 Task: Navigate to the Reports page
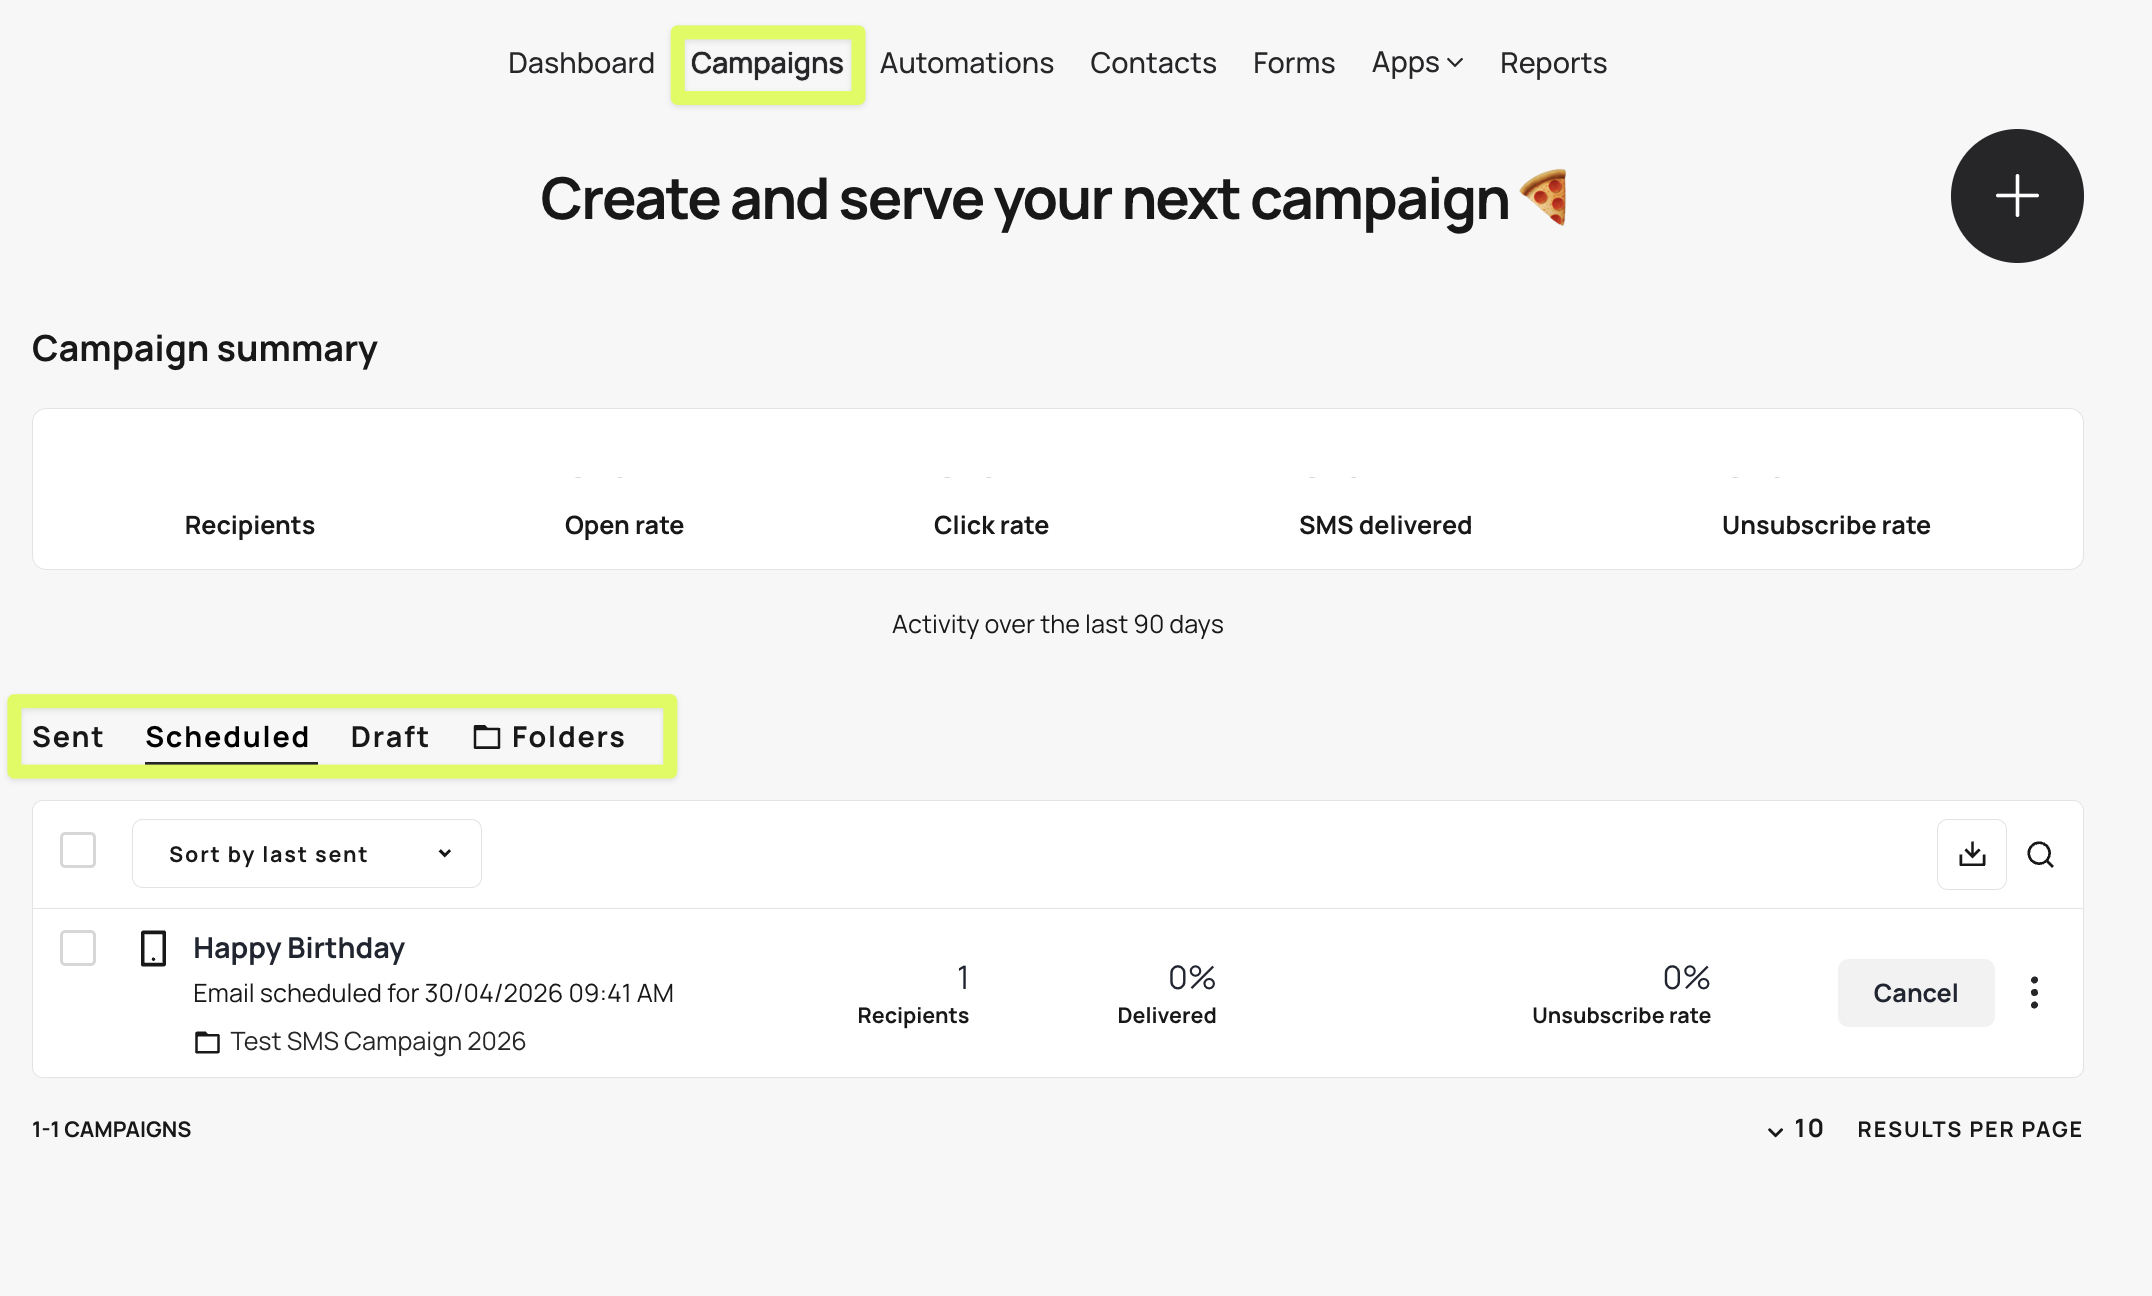click(x=1552, y=63)
